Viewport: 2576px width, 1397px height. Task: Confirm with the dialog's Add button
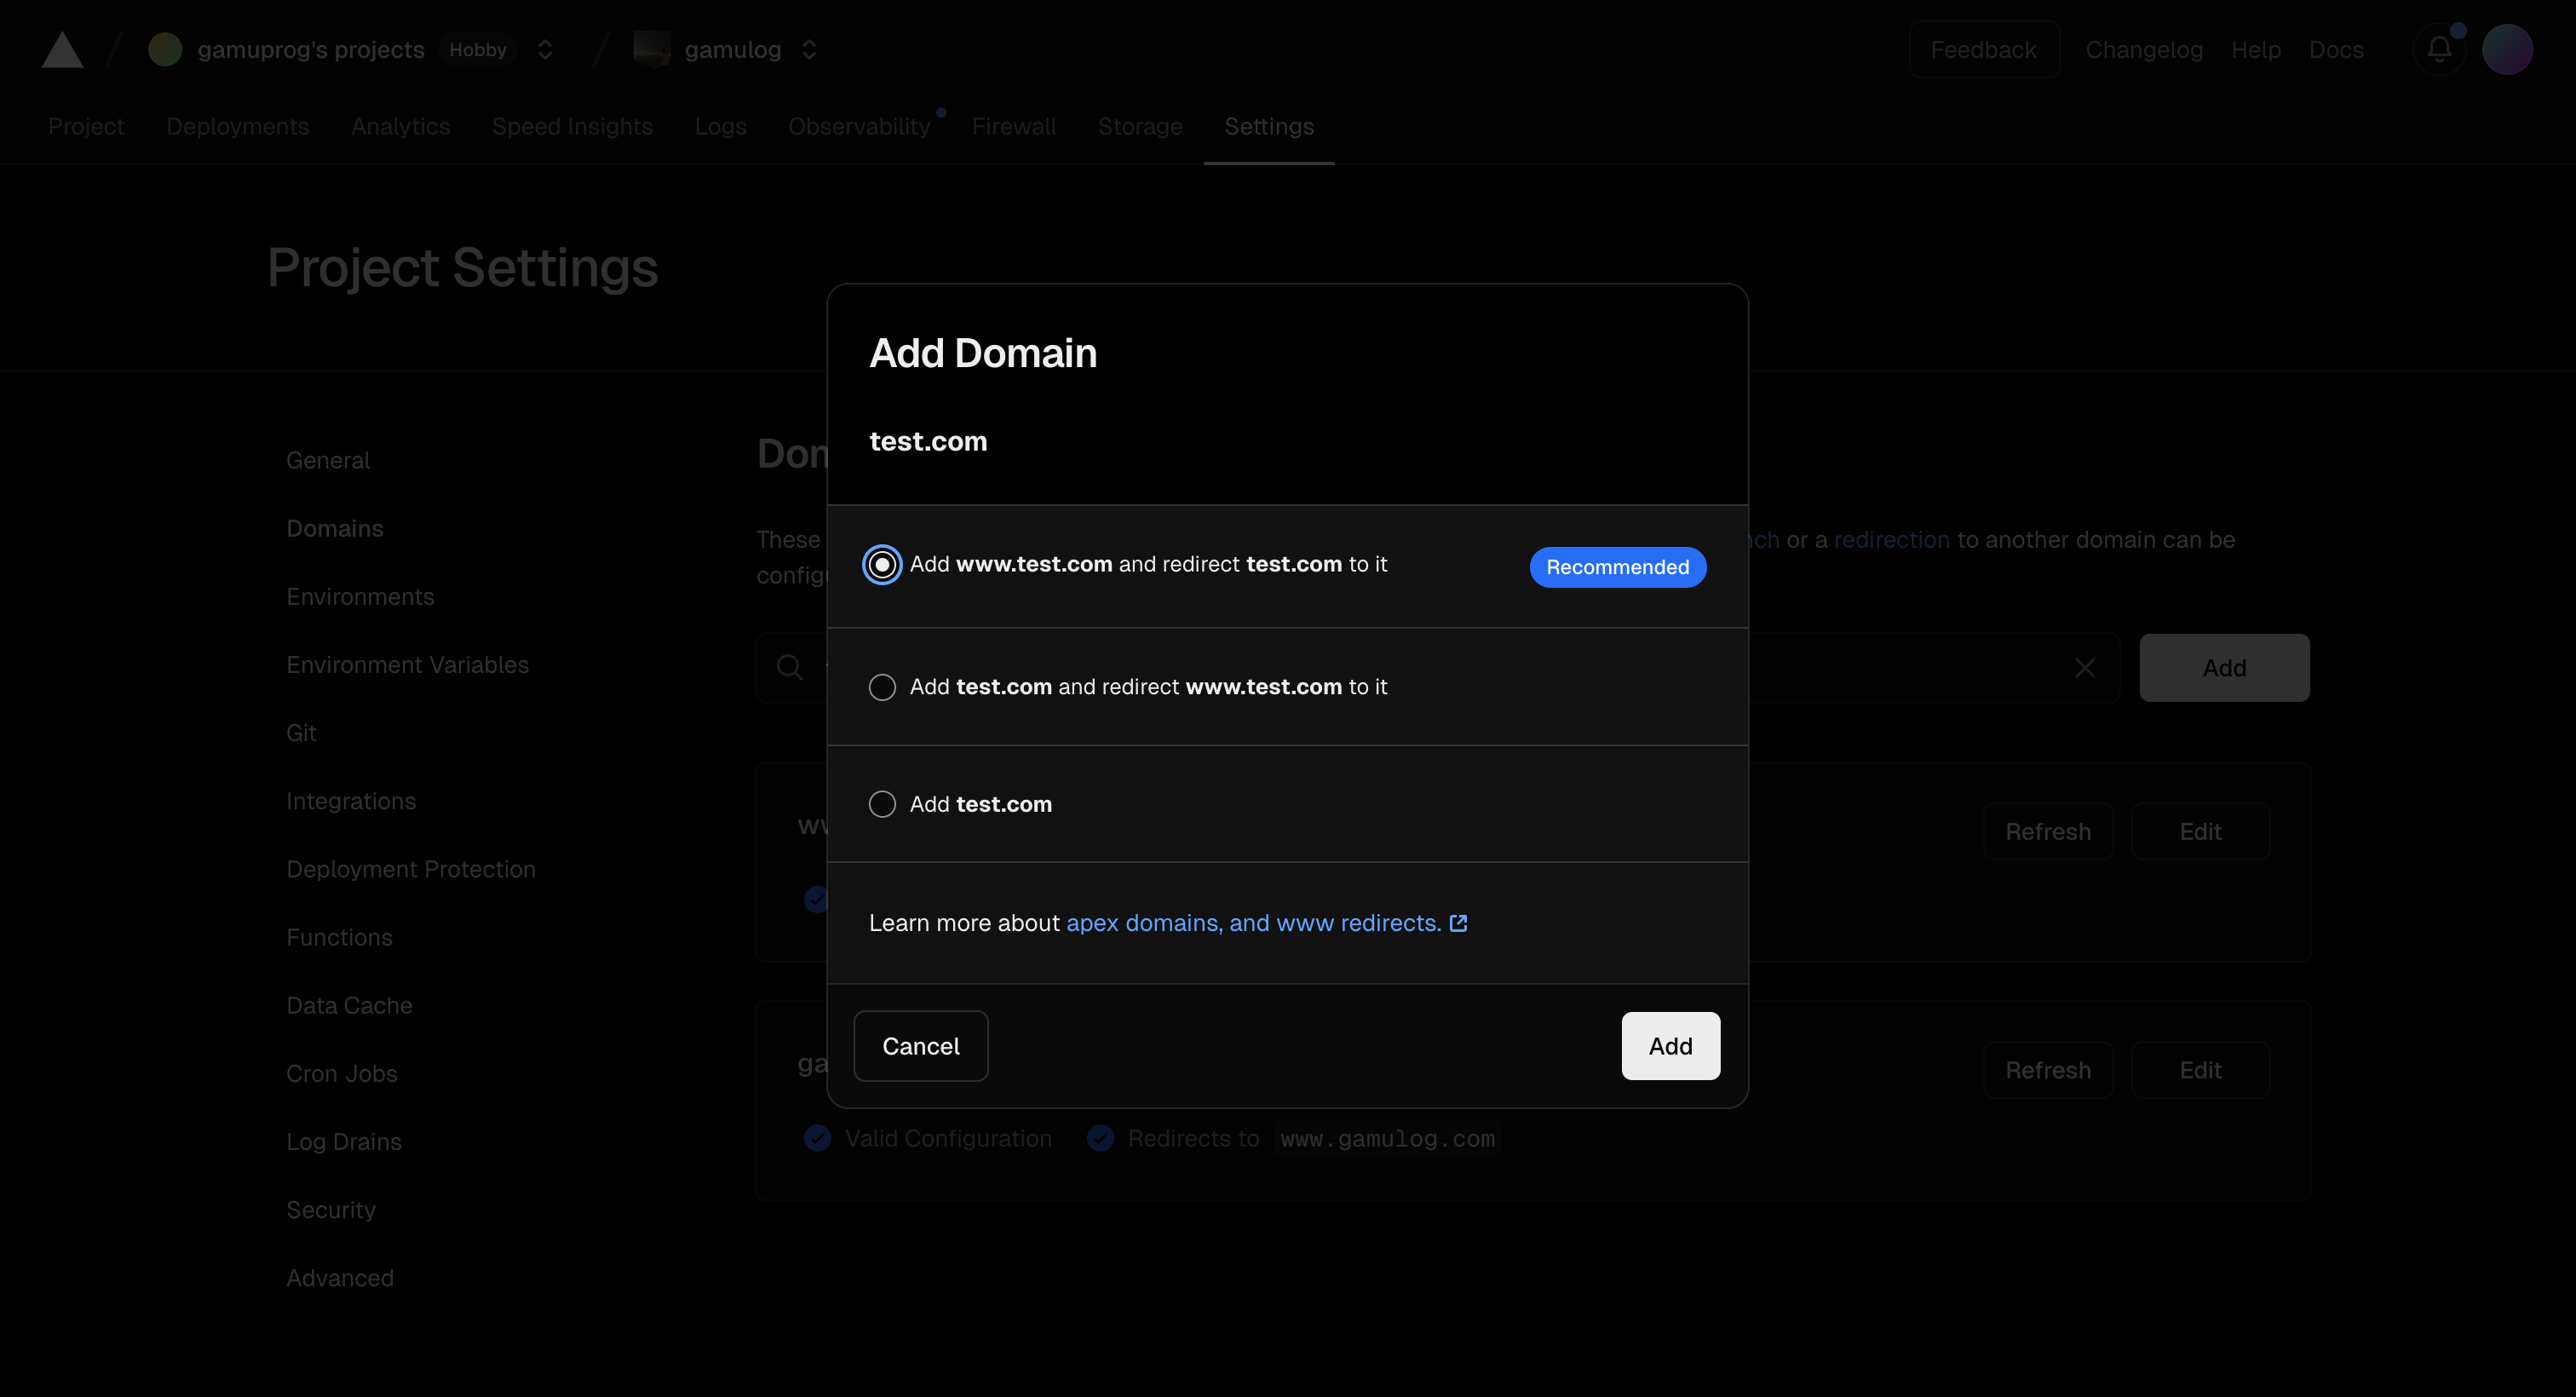click(x=1670, y=1046)
